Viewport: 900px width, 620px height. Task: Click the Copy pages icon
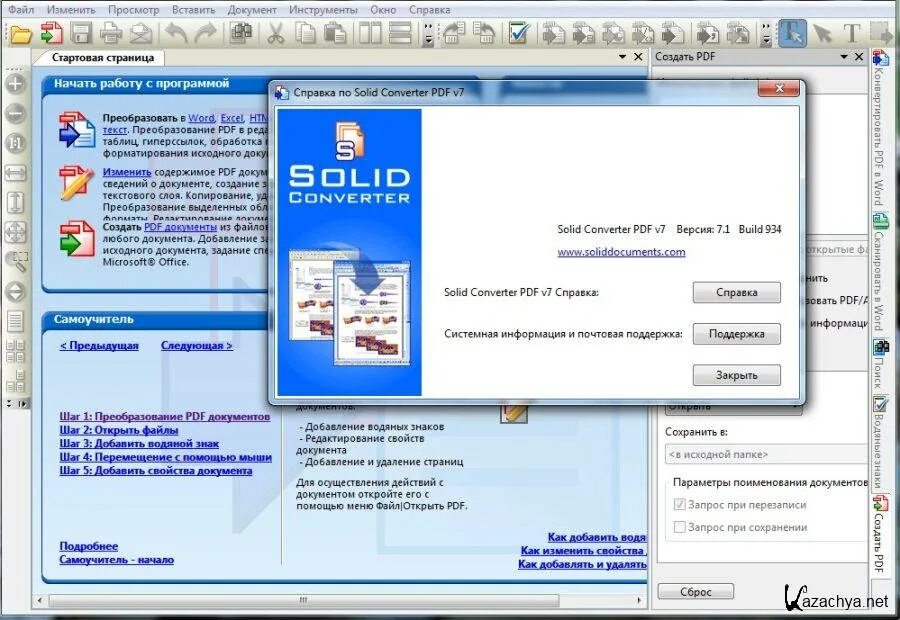click(x=305, y=33)
